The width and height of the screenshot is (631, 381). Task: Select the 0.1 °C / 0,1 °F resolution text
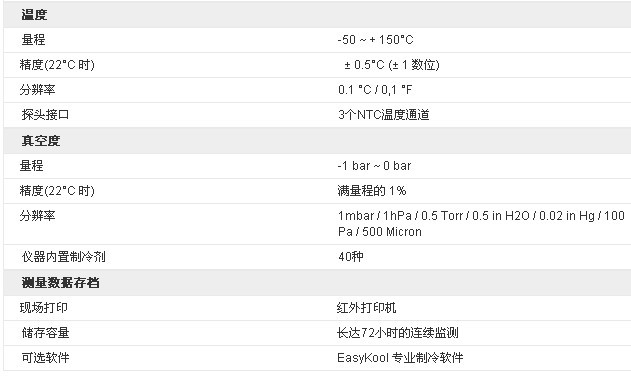375,90
